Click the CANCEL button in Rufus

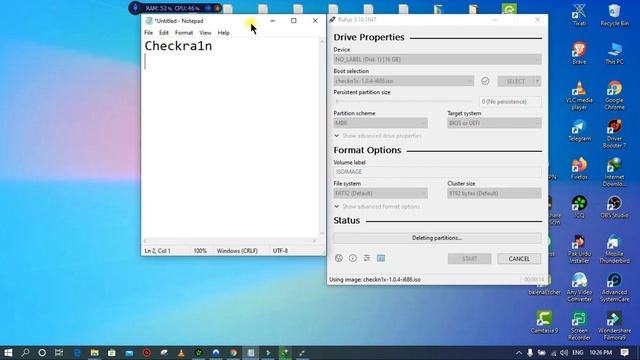(x=519, y=259)
